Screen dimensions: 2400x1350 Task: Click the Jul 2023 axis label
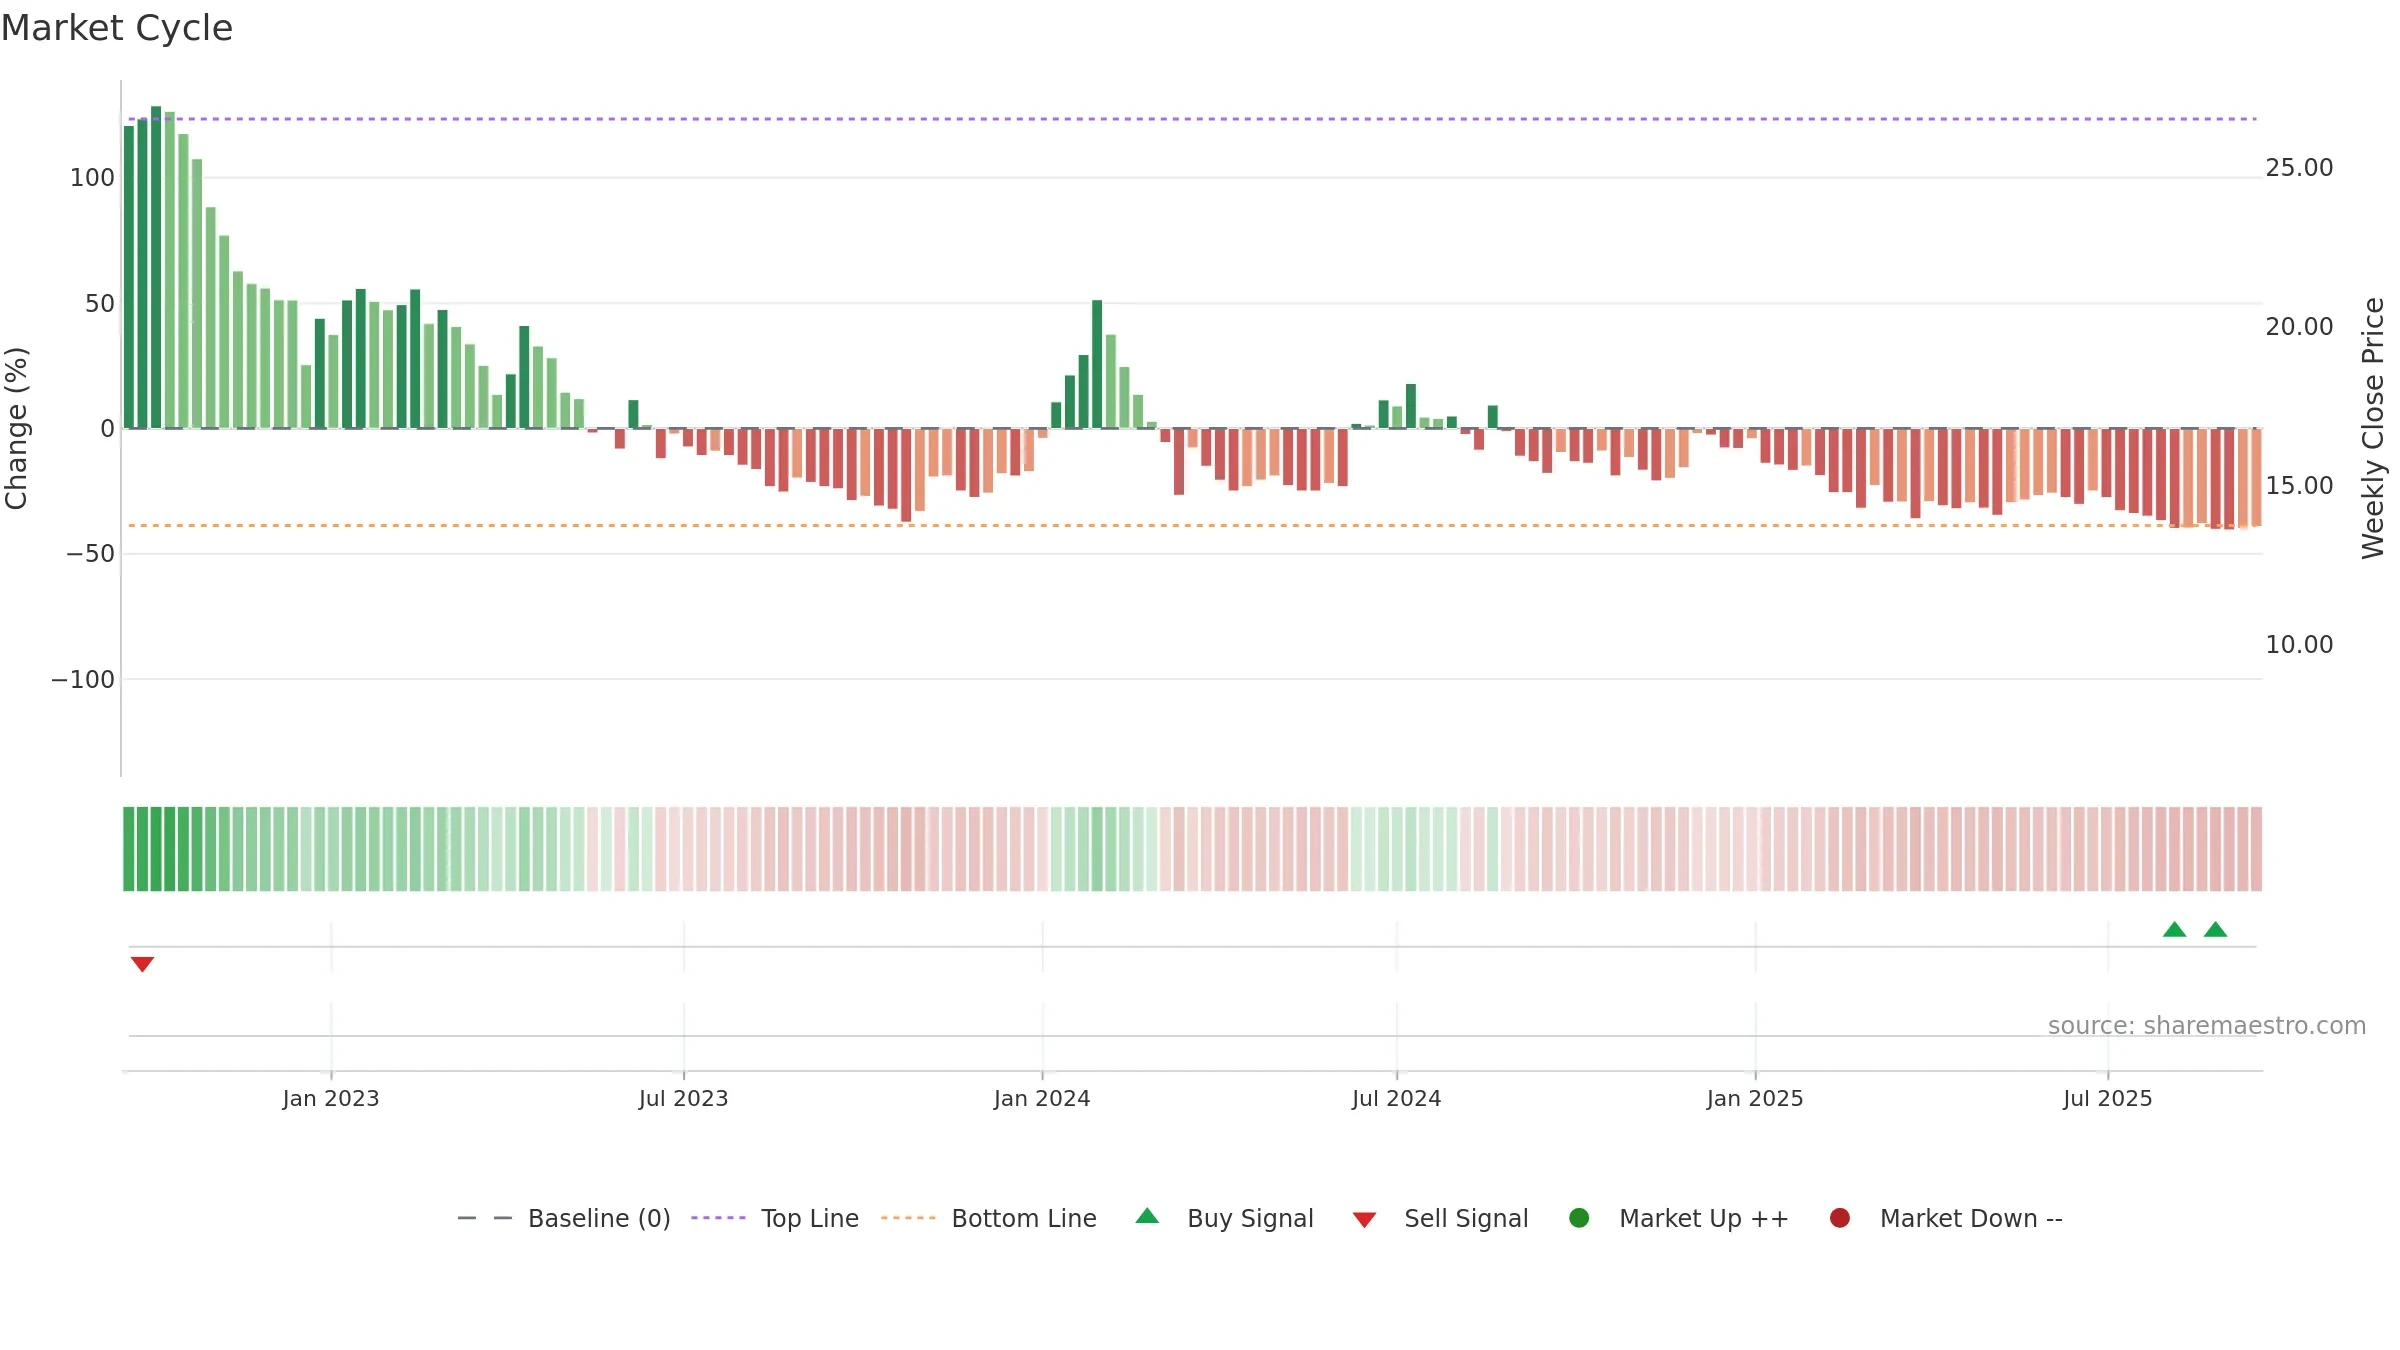tap(684, 1098)
